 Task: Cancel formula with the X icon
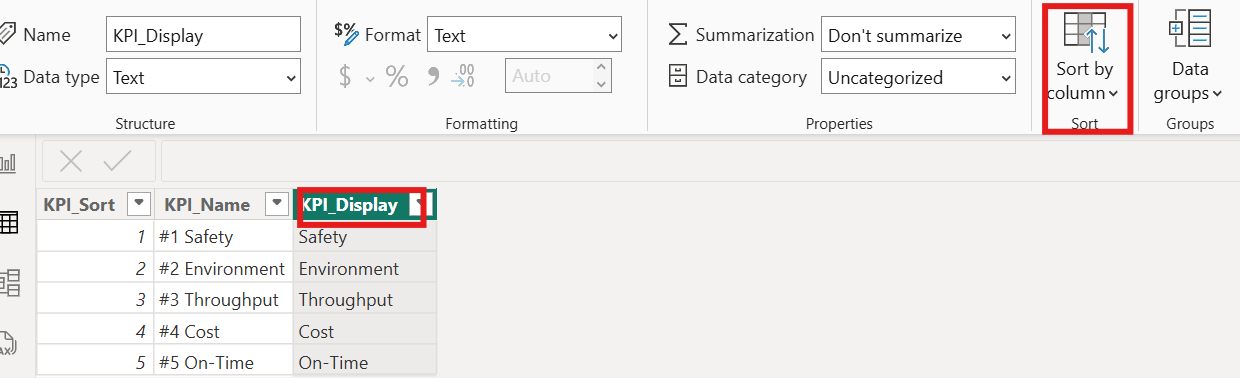71,161
